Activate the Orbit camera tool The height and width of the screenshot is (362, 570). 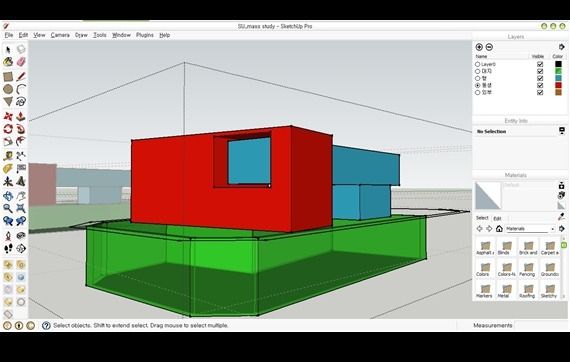coord(8,197)
